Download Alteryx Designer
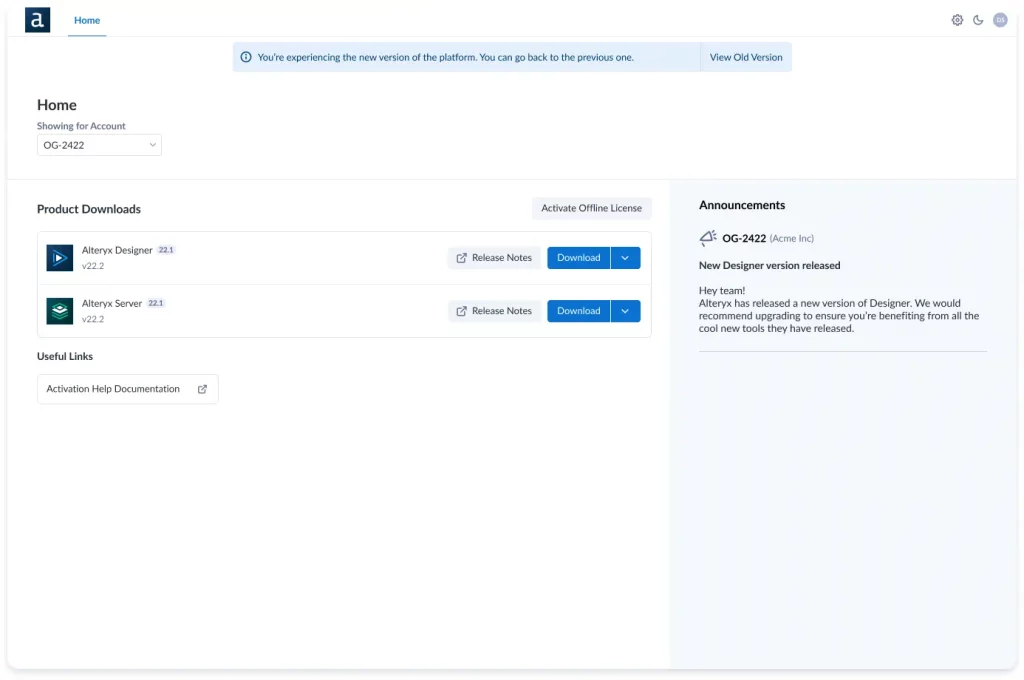 point(579,257)
